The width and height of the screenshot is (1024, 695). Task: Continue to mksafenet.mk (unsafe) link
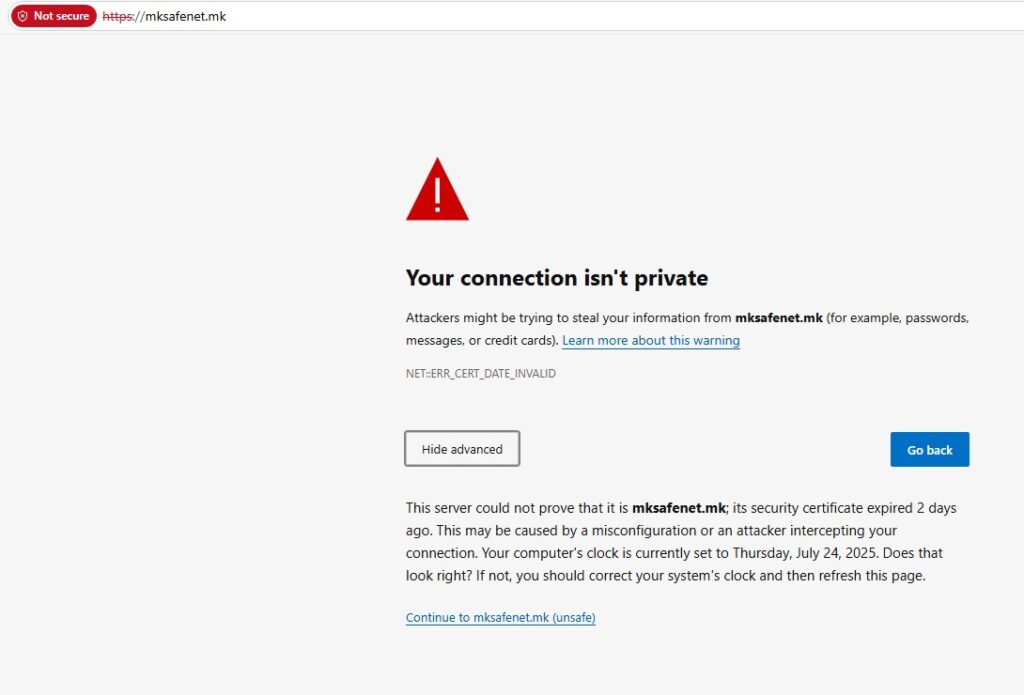[x=500, y=617]
